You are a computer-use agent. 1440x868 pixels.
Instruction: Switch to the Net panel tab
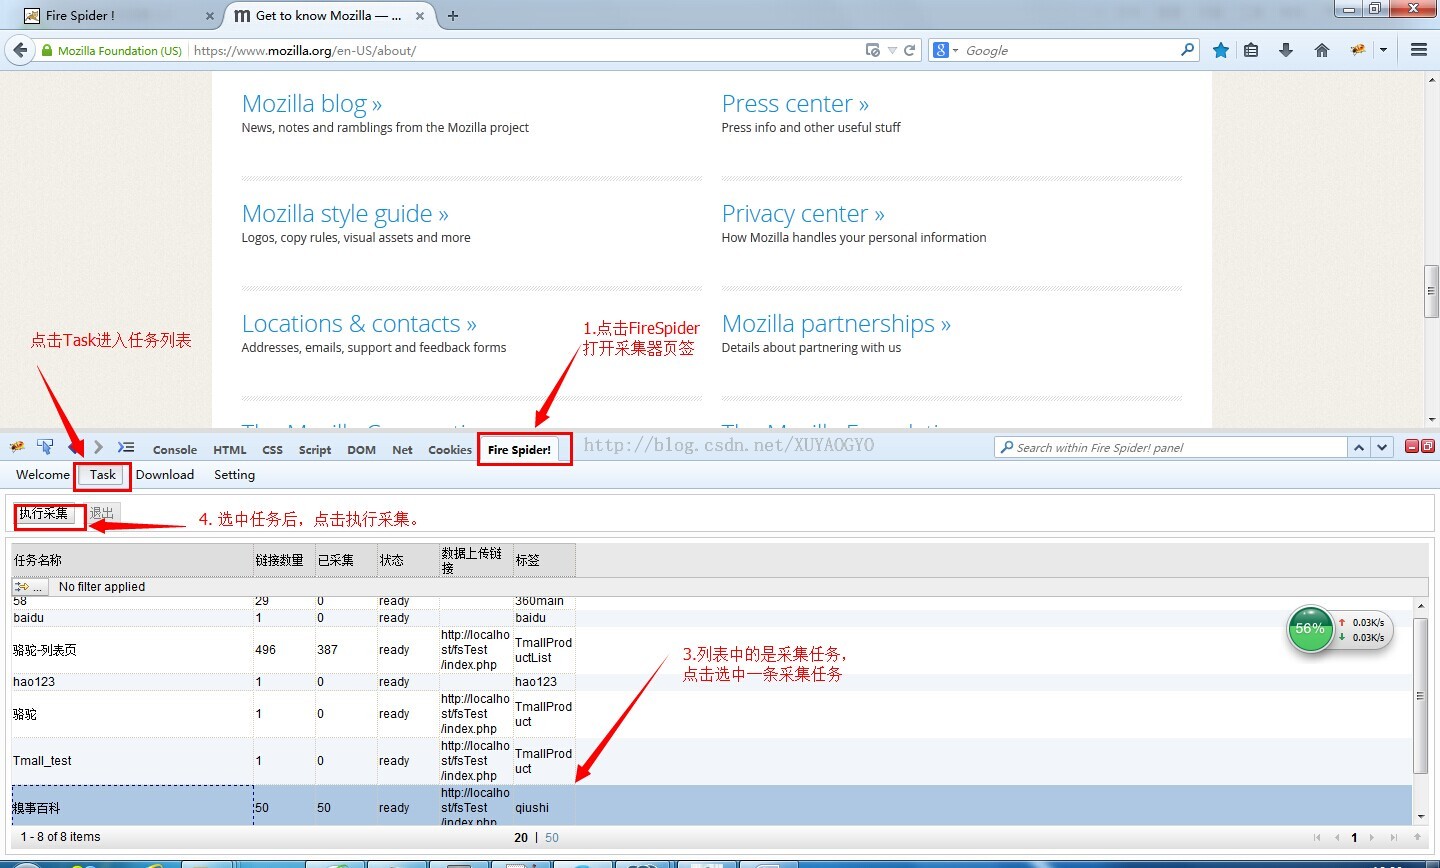click(402, 450)
